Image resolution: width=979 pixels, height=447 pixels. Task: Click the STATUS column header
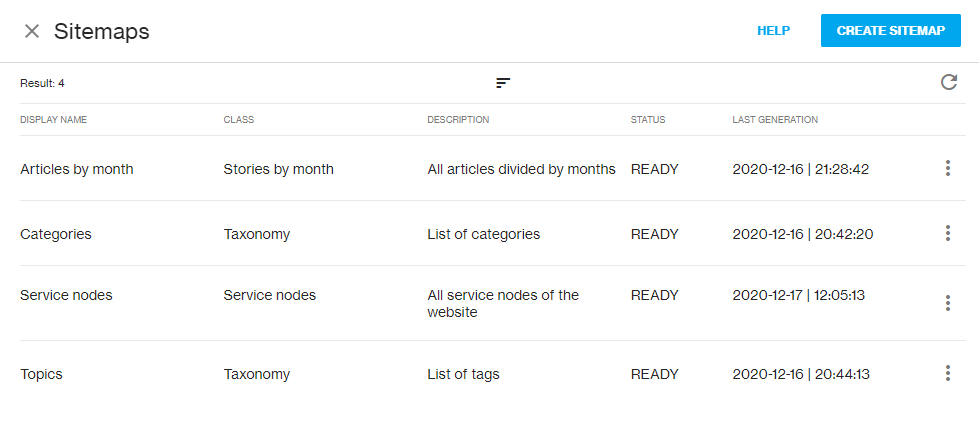pos(648,120)
